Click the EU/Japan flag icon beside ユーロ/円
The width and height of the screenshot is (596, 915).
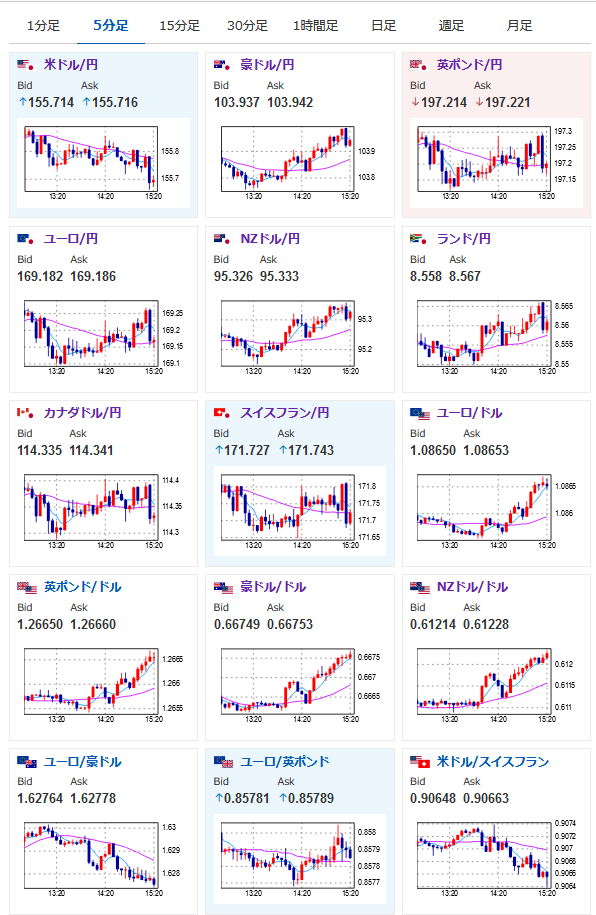25,239
